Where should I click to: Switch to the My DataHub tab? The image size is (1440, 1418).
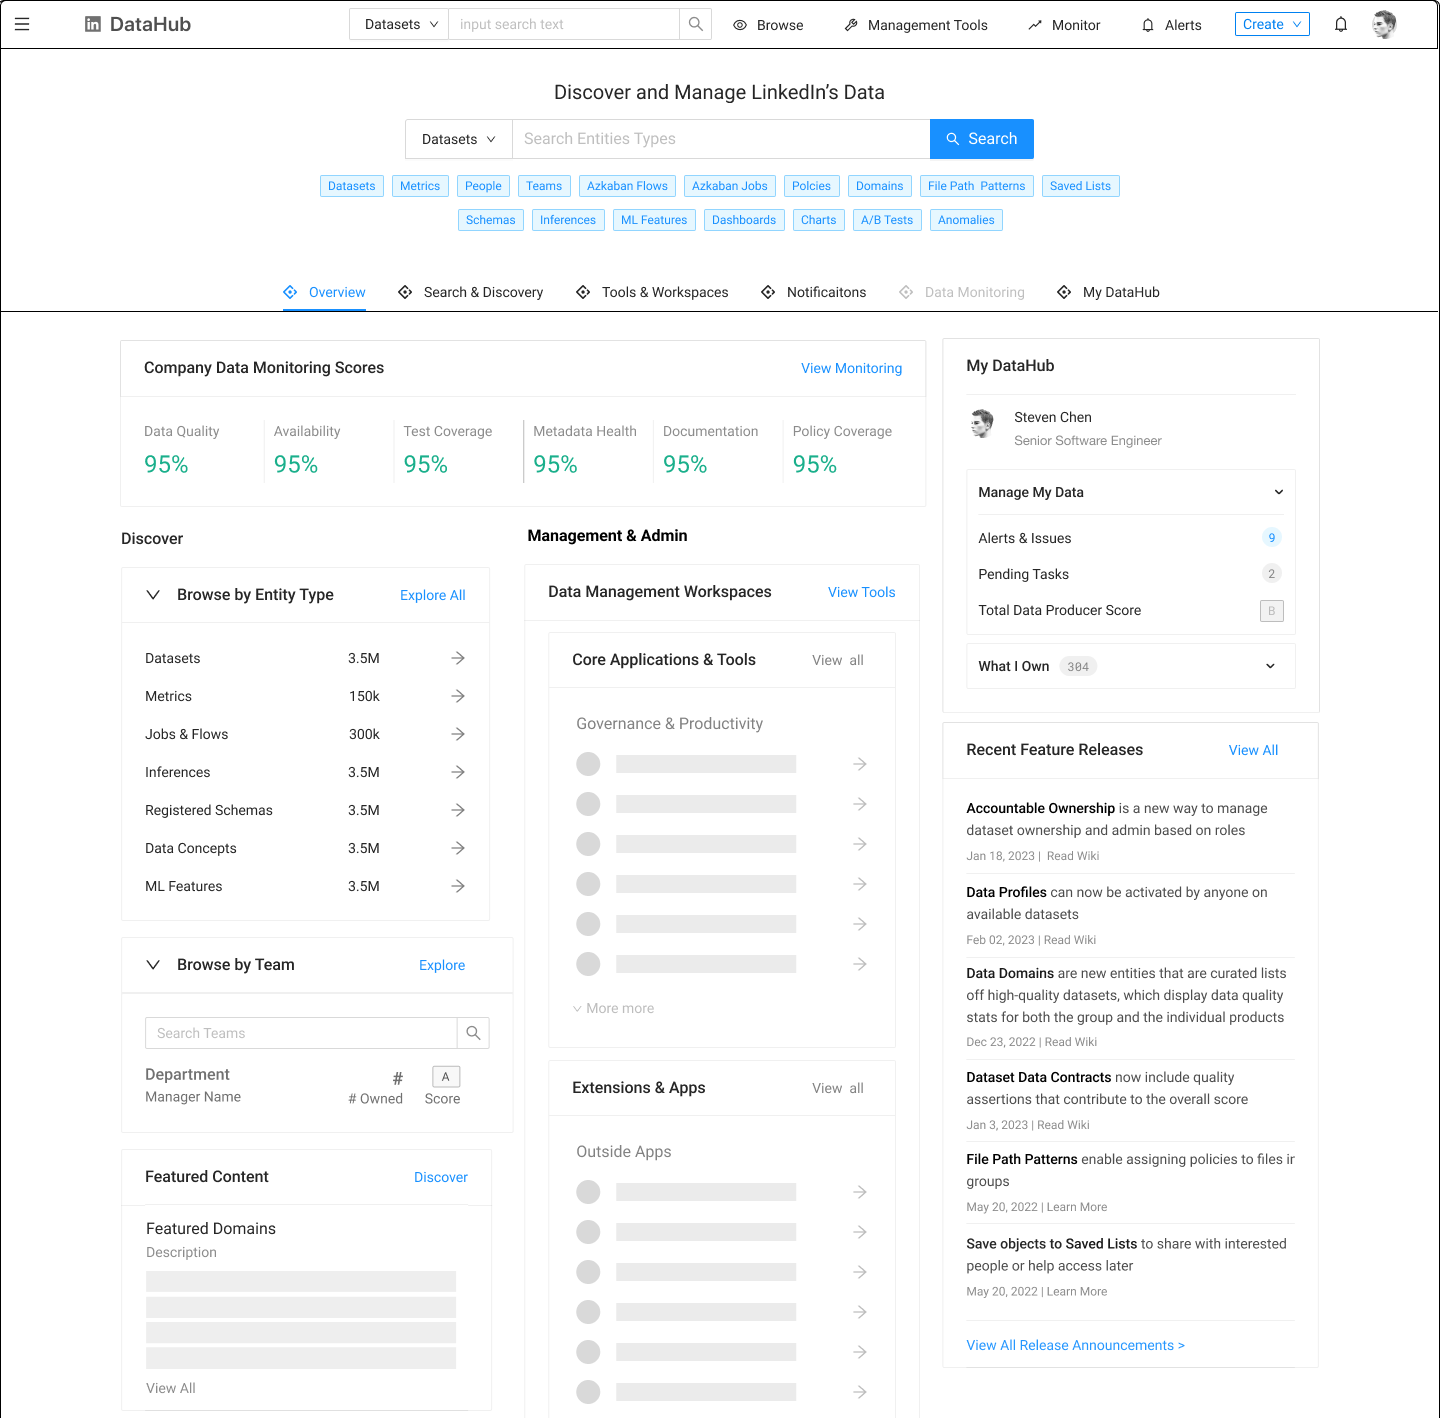[1108, 292]
